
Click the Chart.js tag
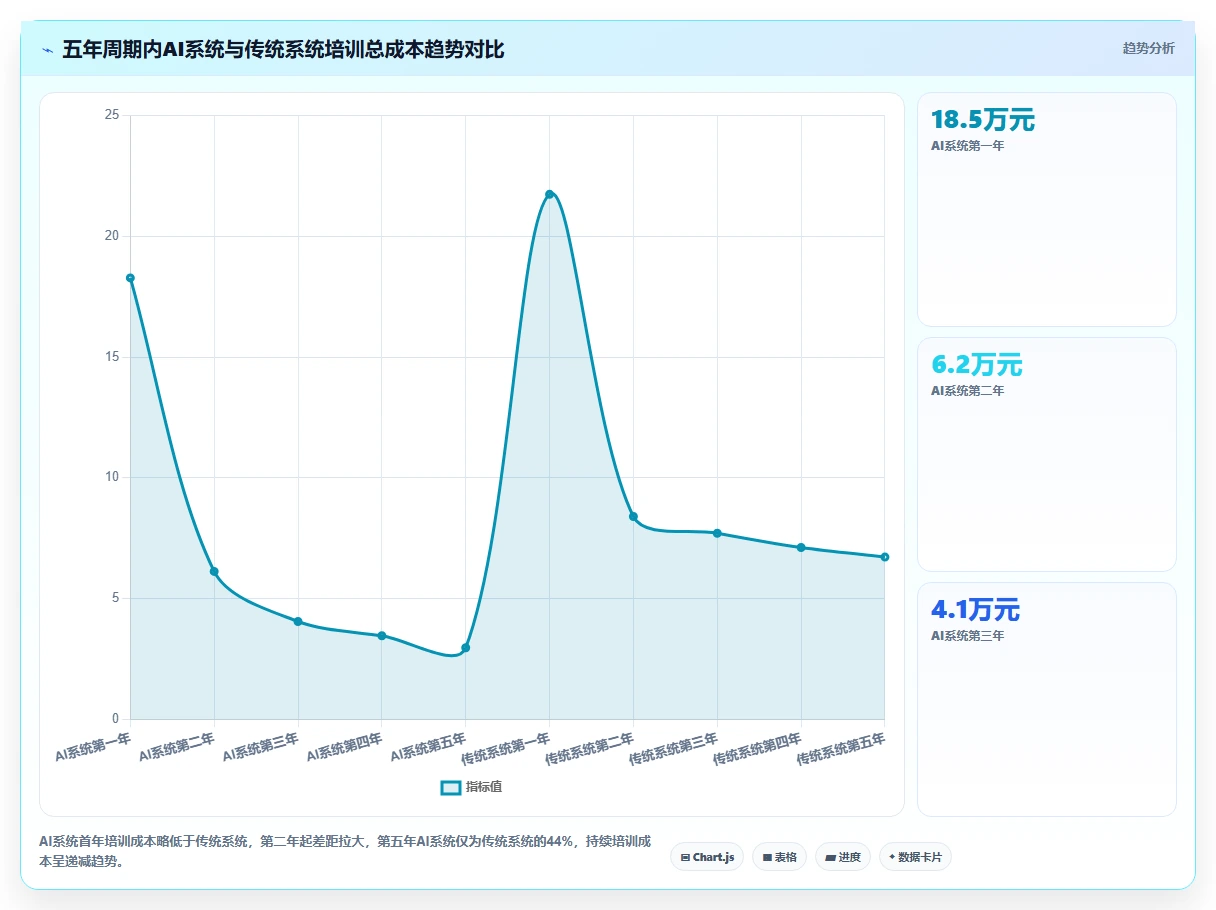(x=707, y=857)
